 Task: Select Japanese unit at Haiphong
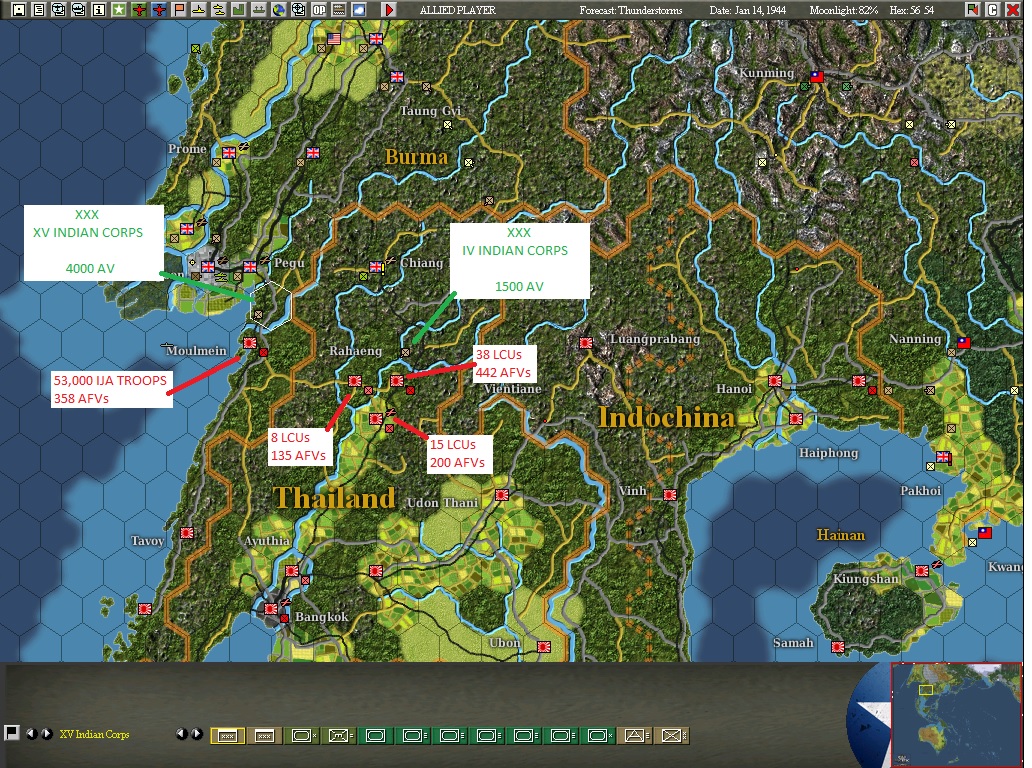[796, 419]
